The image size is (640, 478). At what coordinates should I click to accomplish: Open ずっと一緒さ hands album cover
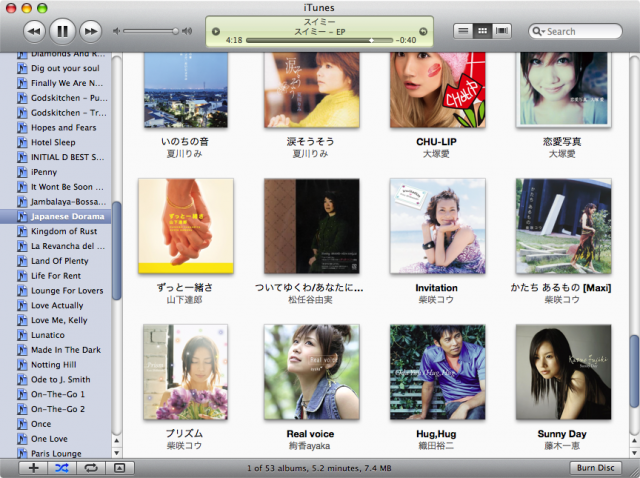186,226
